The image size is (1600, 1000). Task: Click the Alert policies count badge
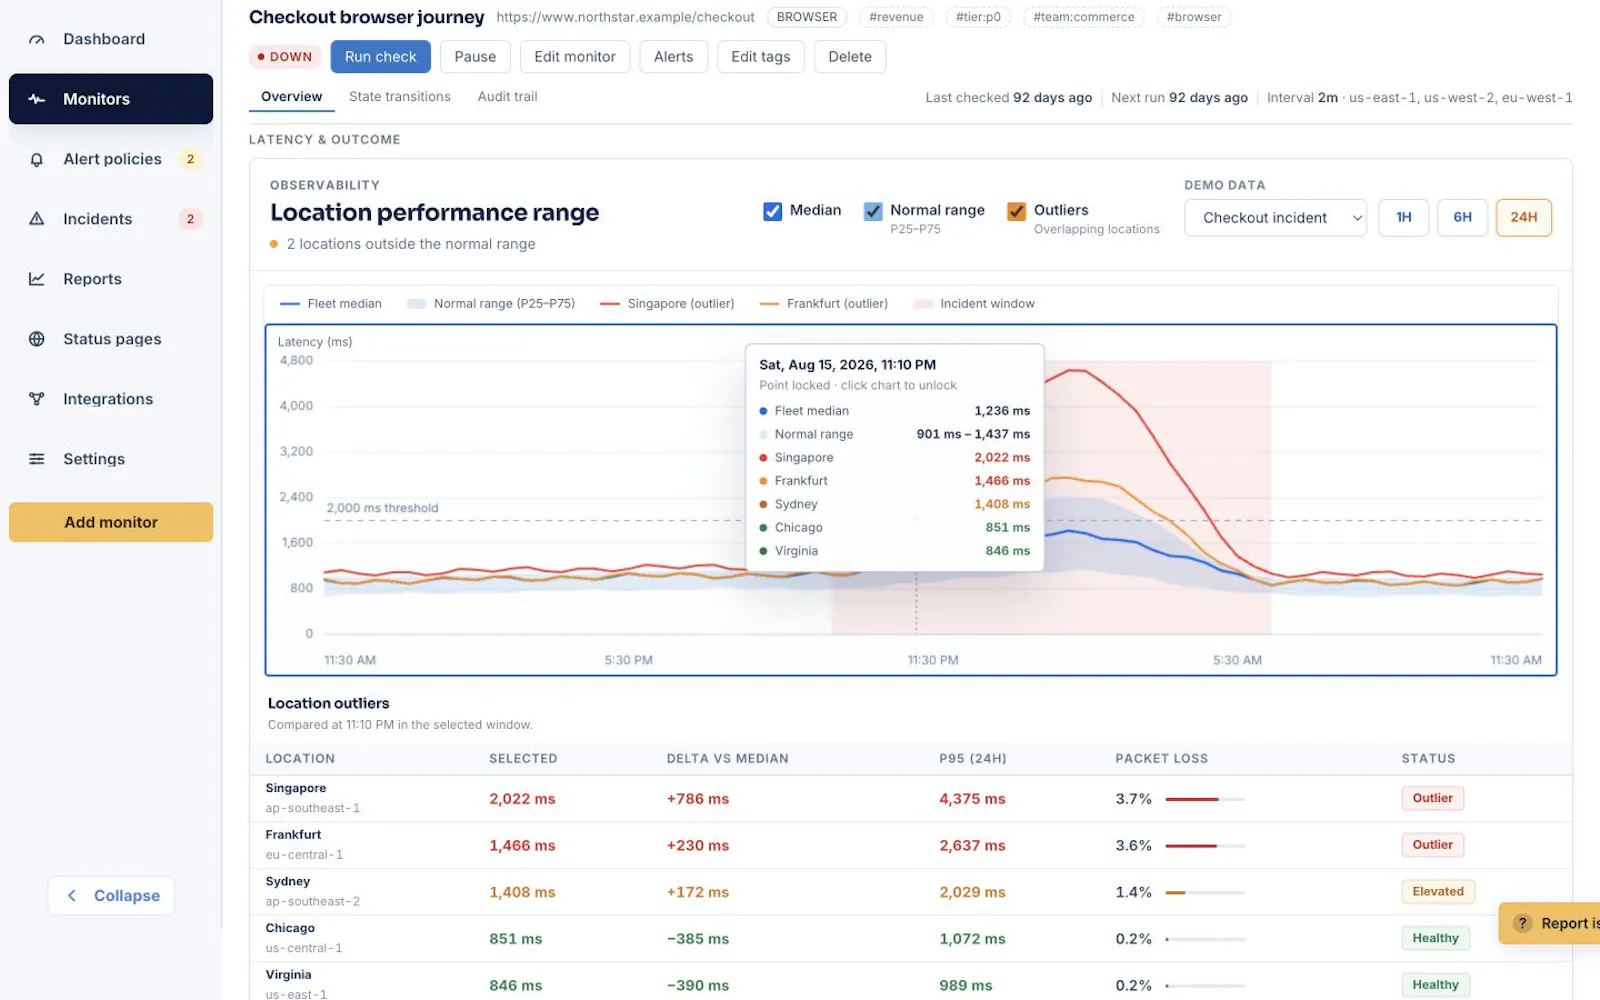tap(190, 159)
